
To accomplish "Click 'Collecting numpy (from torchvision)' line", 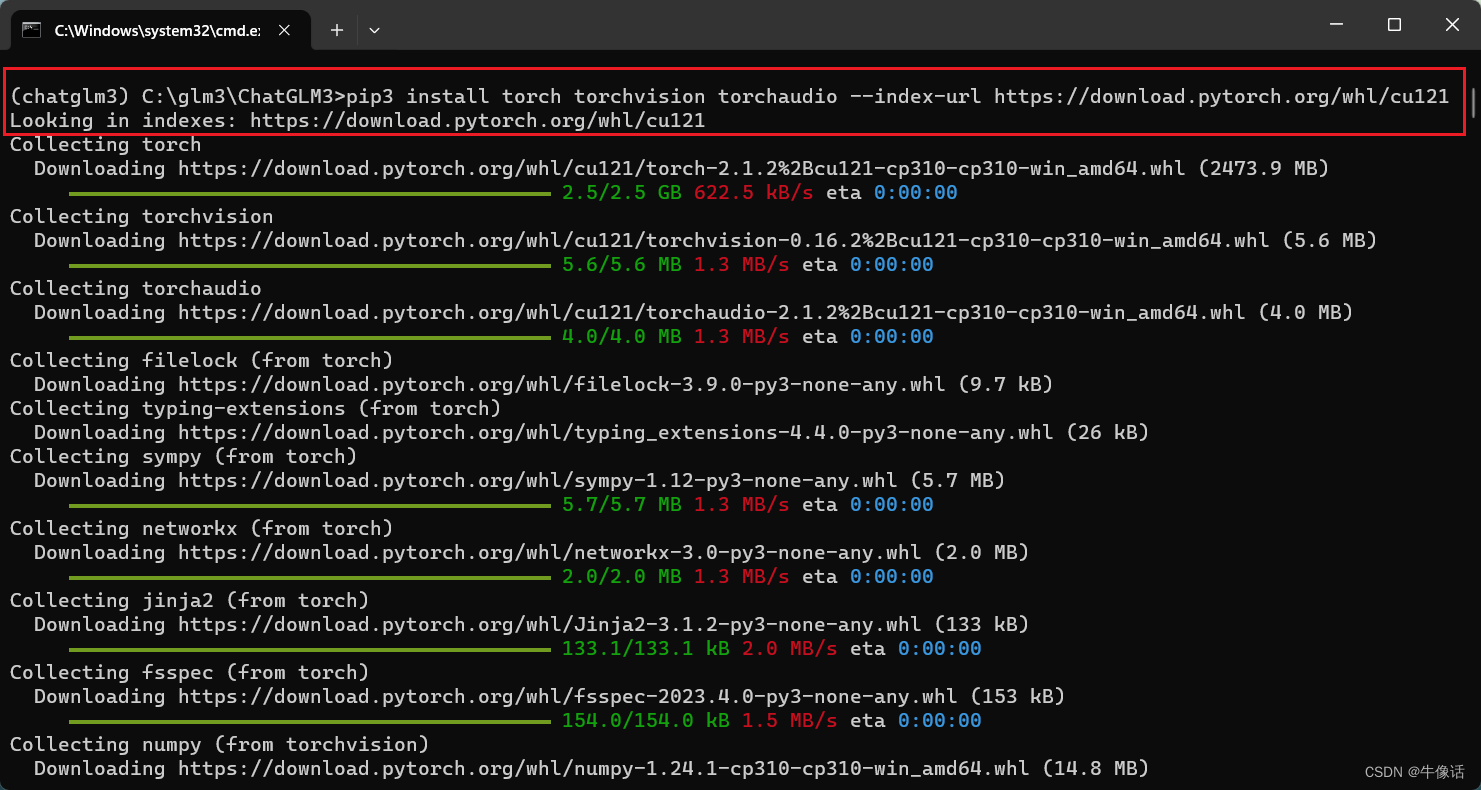I will pyautogui.click(x=219, y=744).
